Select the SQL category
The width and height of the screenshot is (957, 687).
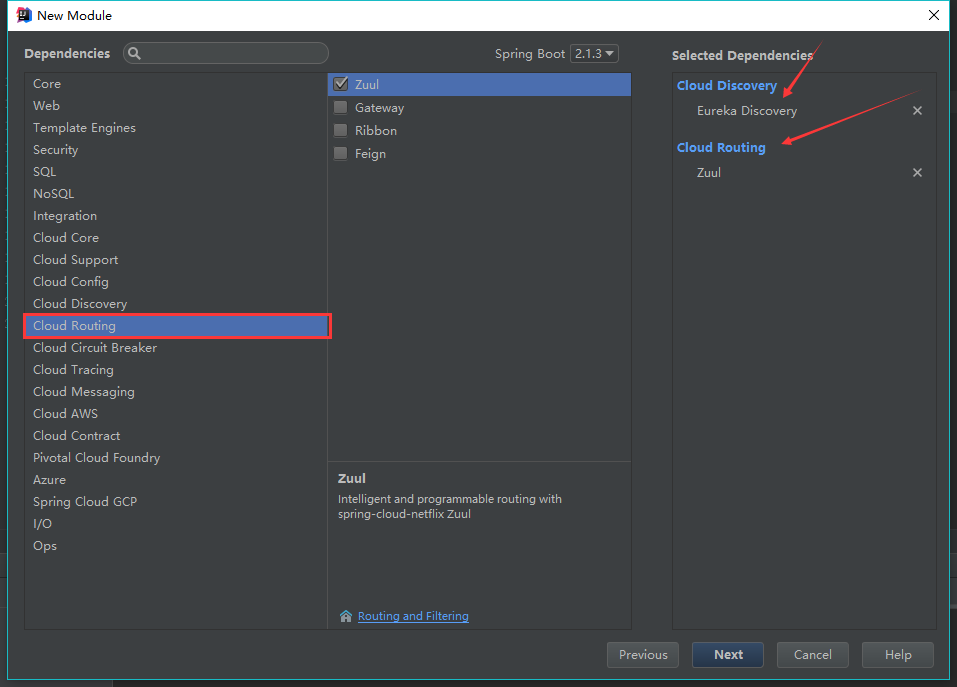click(x=176, y=171)
